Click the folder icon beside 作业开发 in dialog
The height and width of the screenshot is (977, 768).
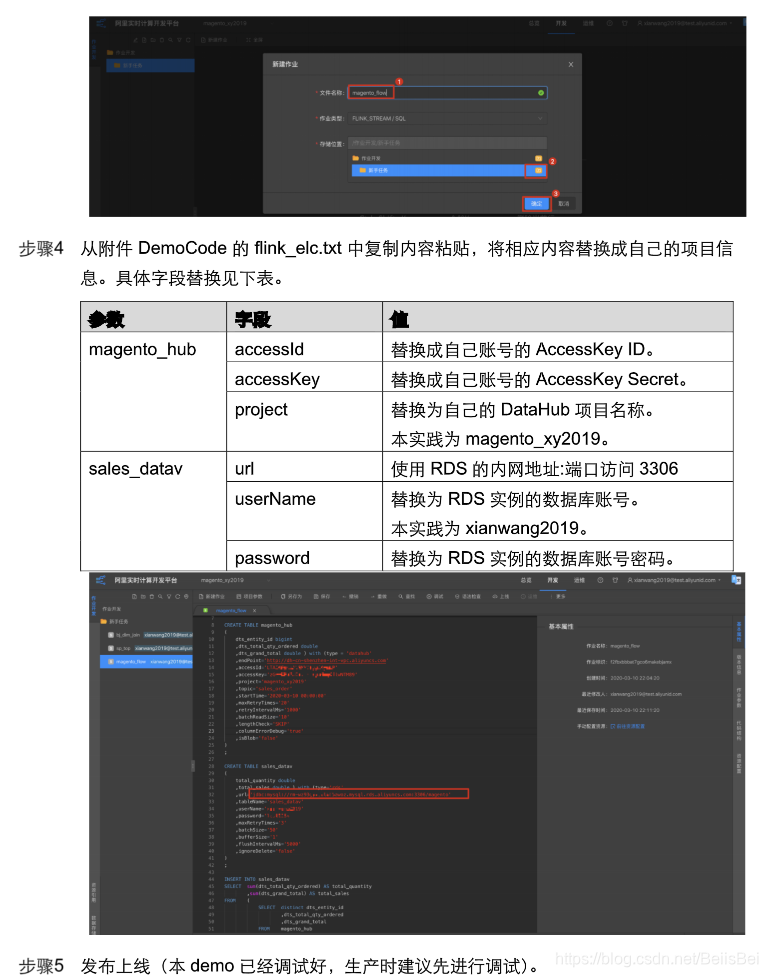pyautogui.click(x=538, y=158)
